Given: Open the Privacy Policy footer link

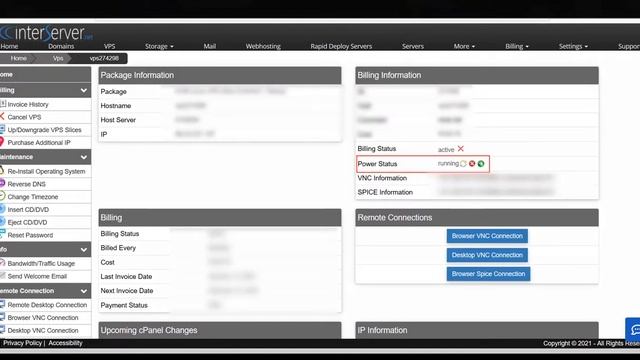Looking at the screenshot, I should click(x=22, y=343).
